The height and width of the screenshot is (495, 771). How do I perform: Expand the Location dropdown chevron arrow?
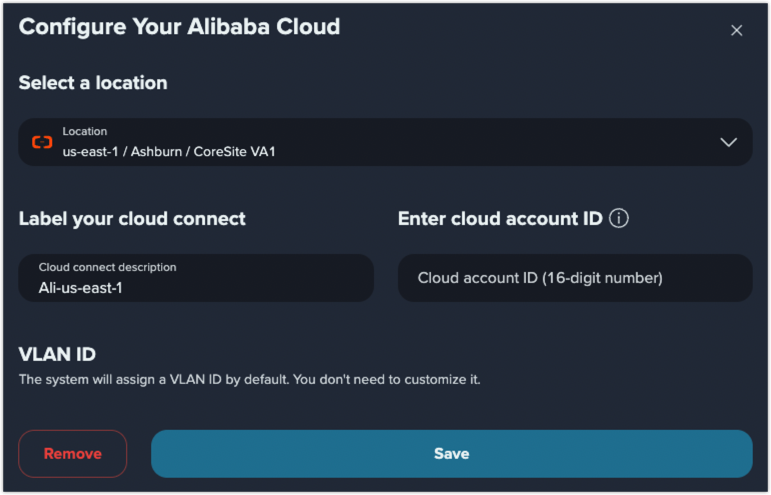pos(728,142)
